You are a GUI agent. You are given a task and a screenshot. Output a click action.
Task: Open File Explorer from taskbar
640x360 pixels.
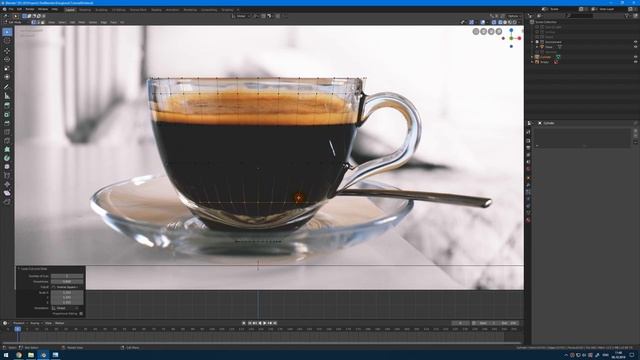click(31, 355)
